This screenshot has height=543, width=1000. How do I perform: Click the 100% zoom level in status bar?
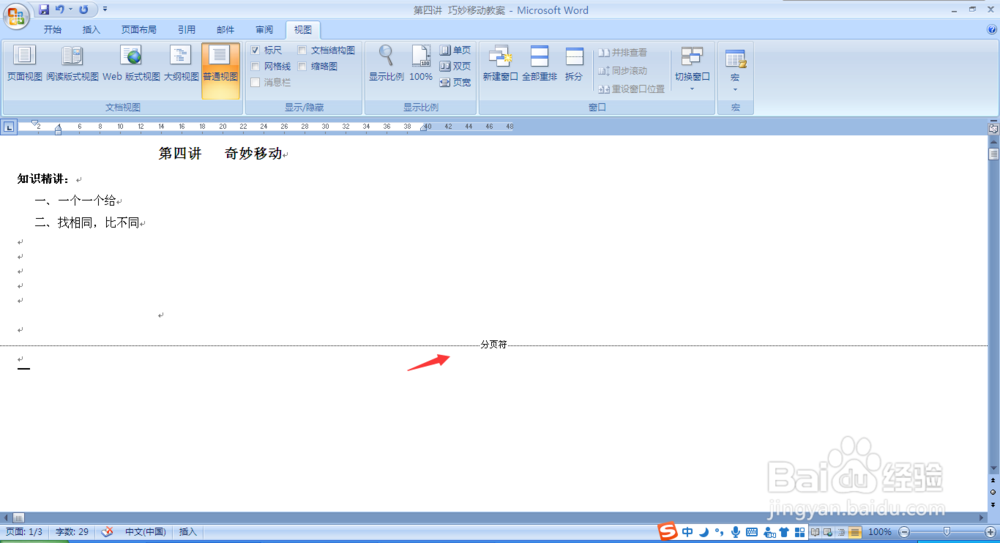[x=880, y=532]
